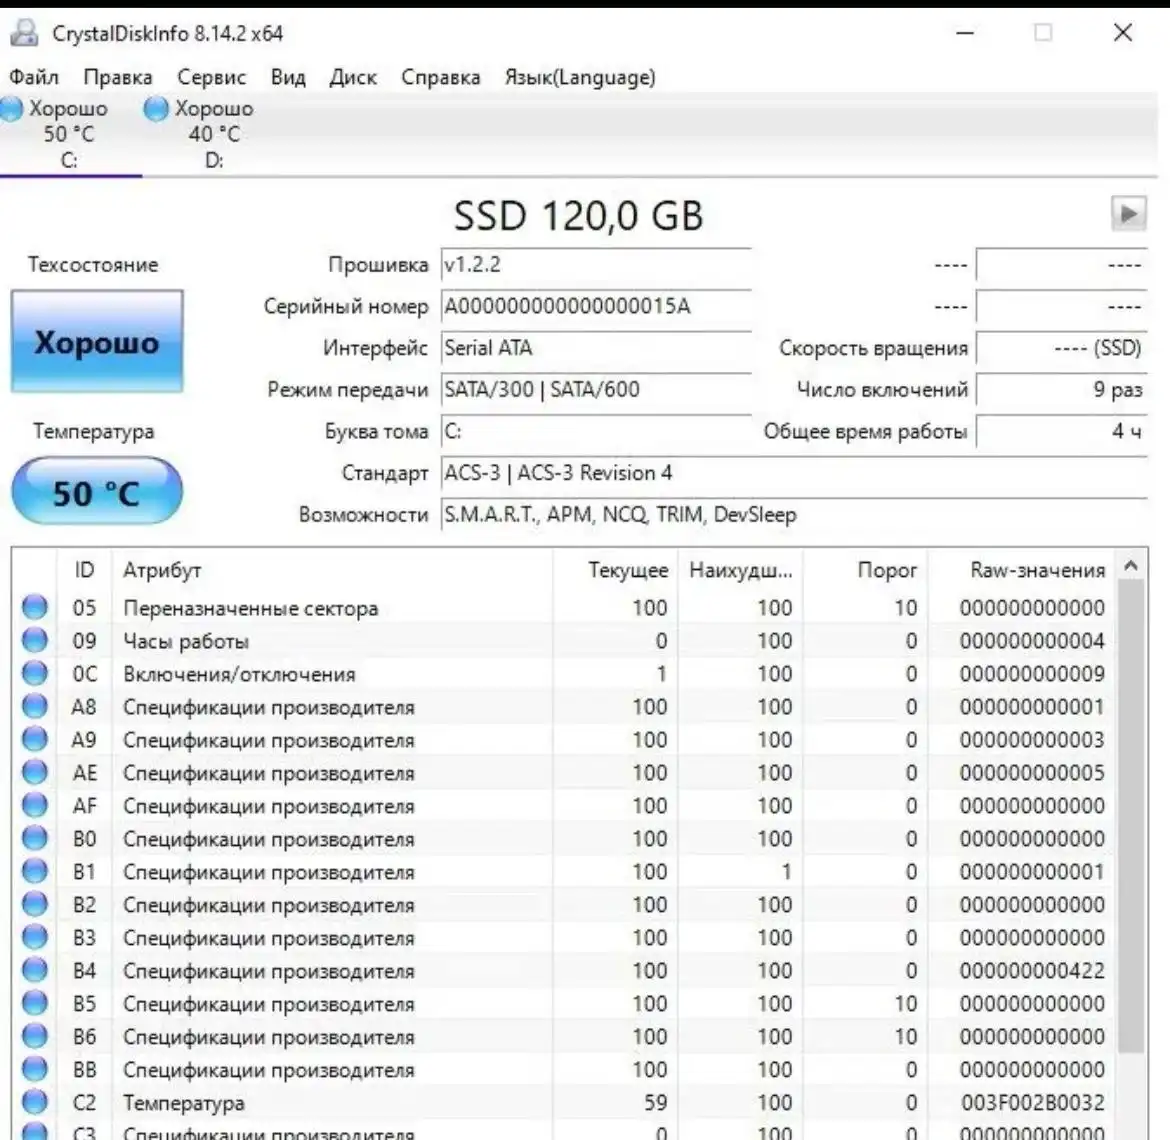
Task: Click scroll-up arrow of the attribute list
Action: tap(1131, 566)
